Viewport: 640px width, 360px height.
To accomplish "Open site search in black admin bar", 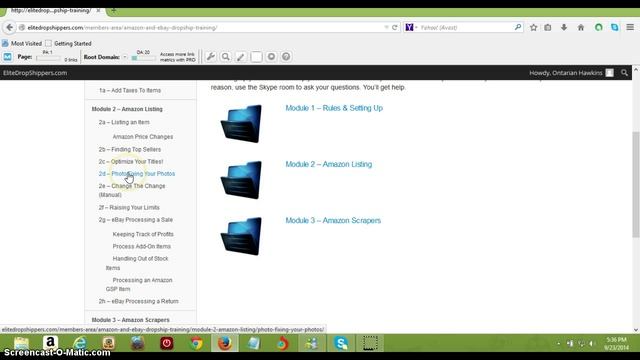I will [x=624, y=73].
